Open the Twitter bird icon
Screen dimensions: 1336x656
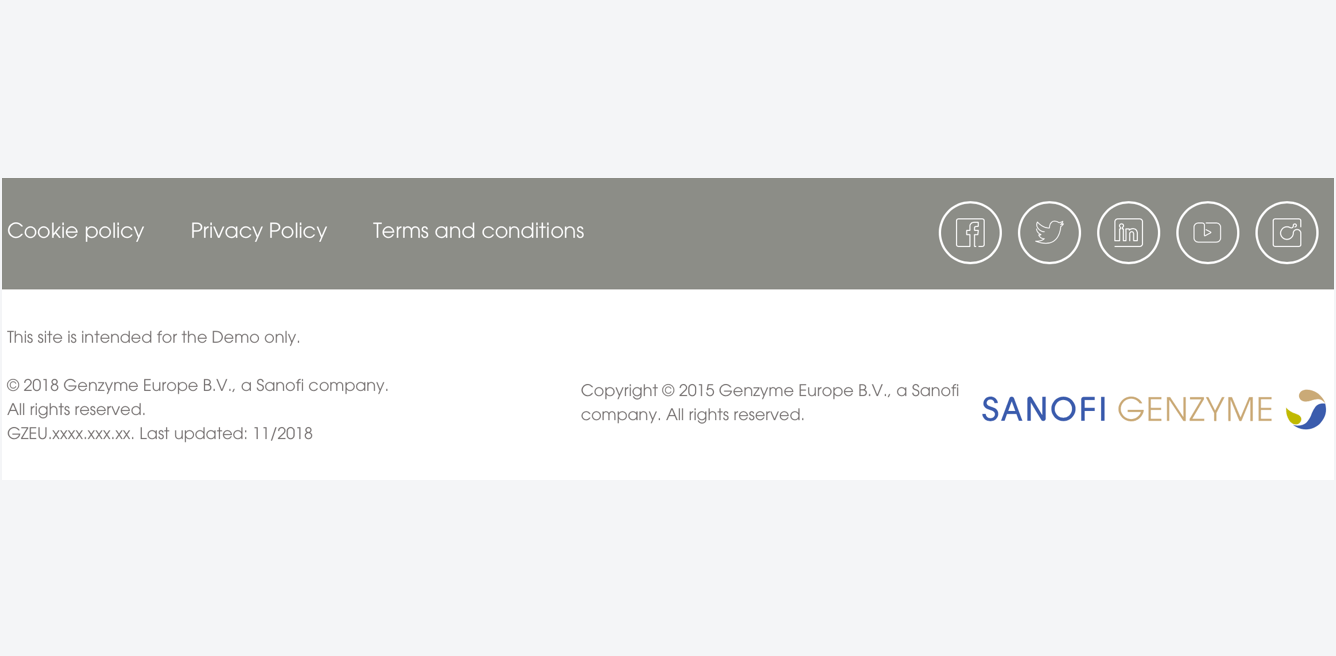[x=1049, y=233]
